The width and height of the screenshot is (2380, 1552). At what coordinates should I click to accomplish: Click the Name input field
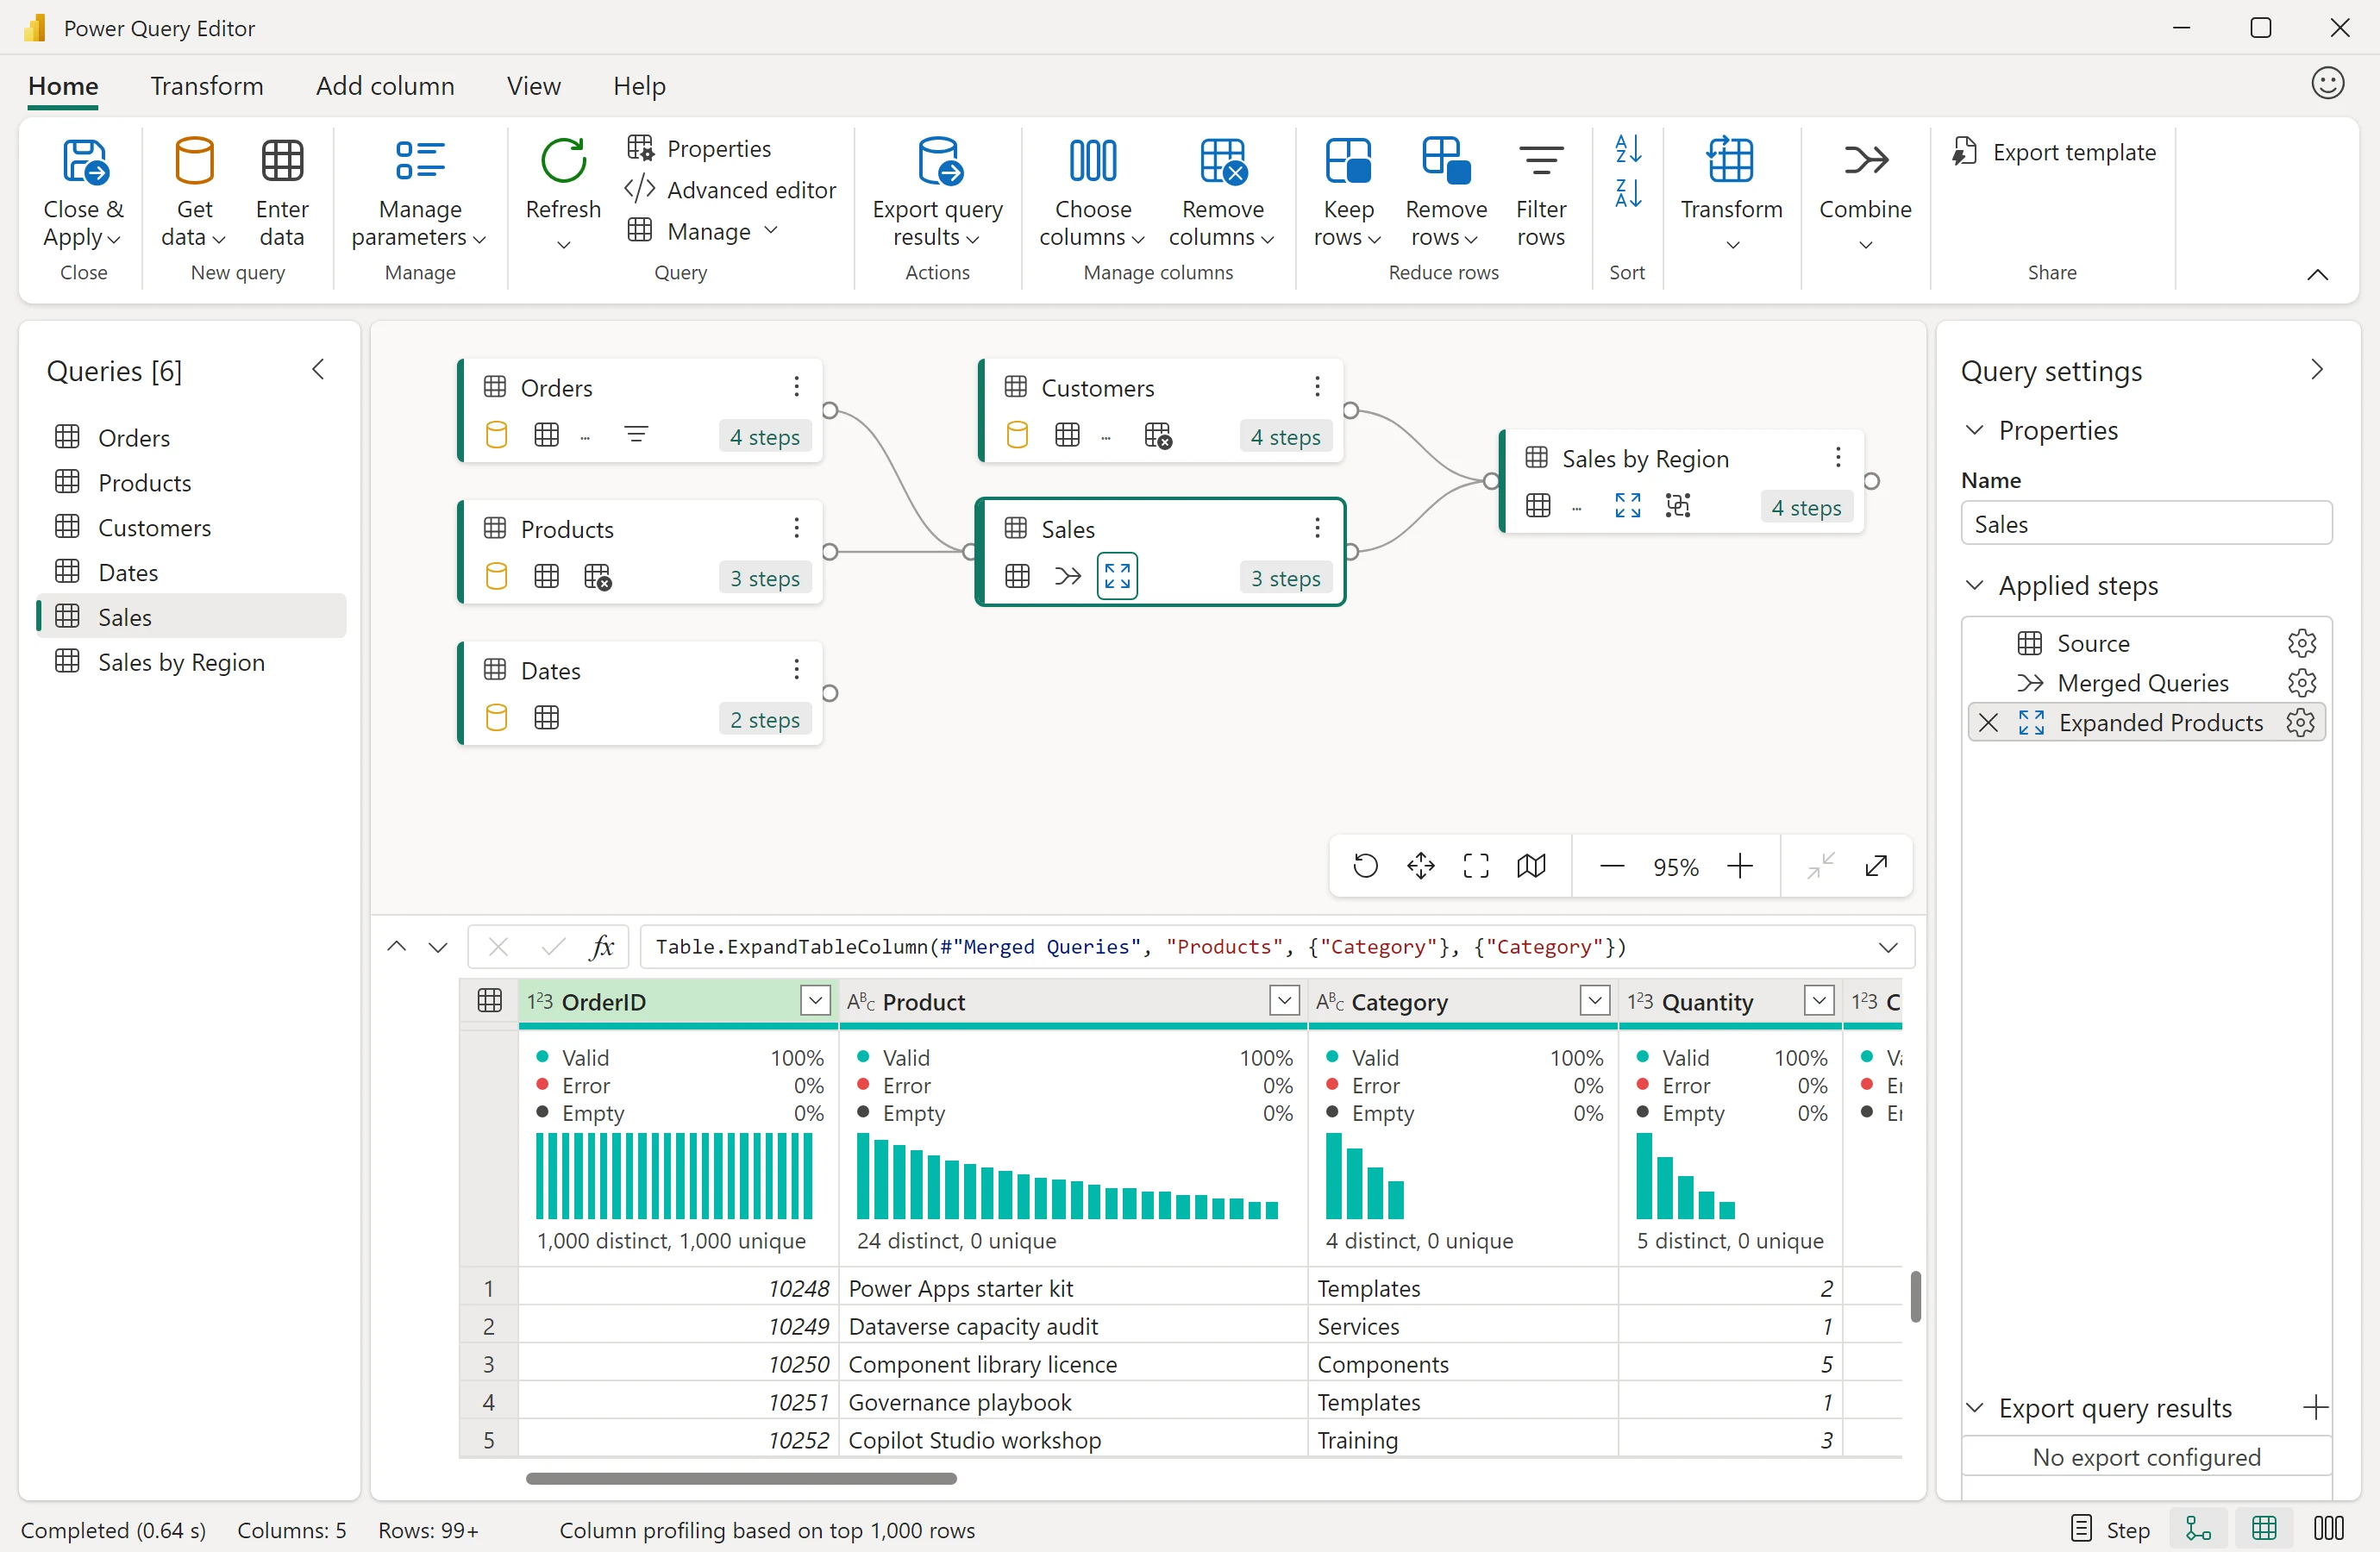[2146, 524]
